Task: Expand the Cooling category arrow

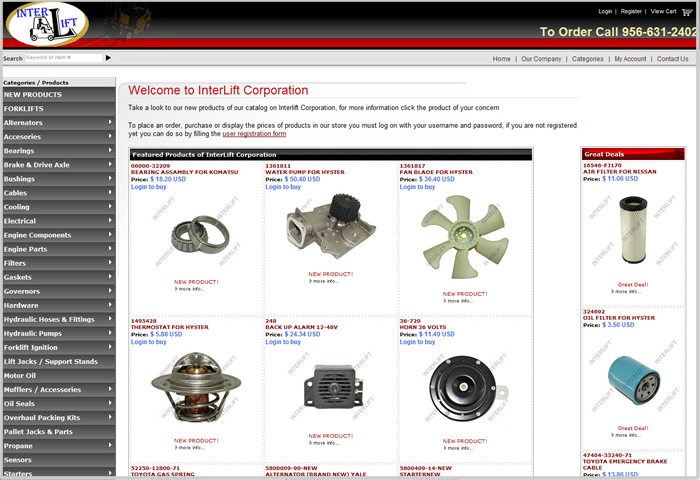Action: [x=110, y=206]
